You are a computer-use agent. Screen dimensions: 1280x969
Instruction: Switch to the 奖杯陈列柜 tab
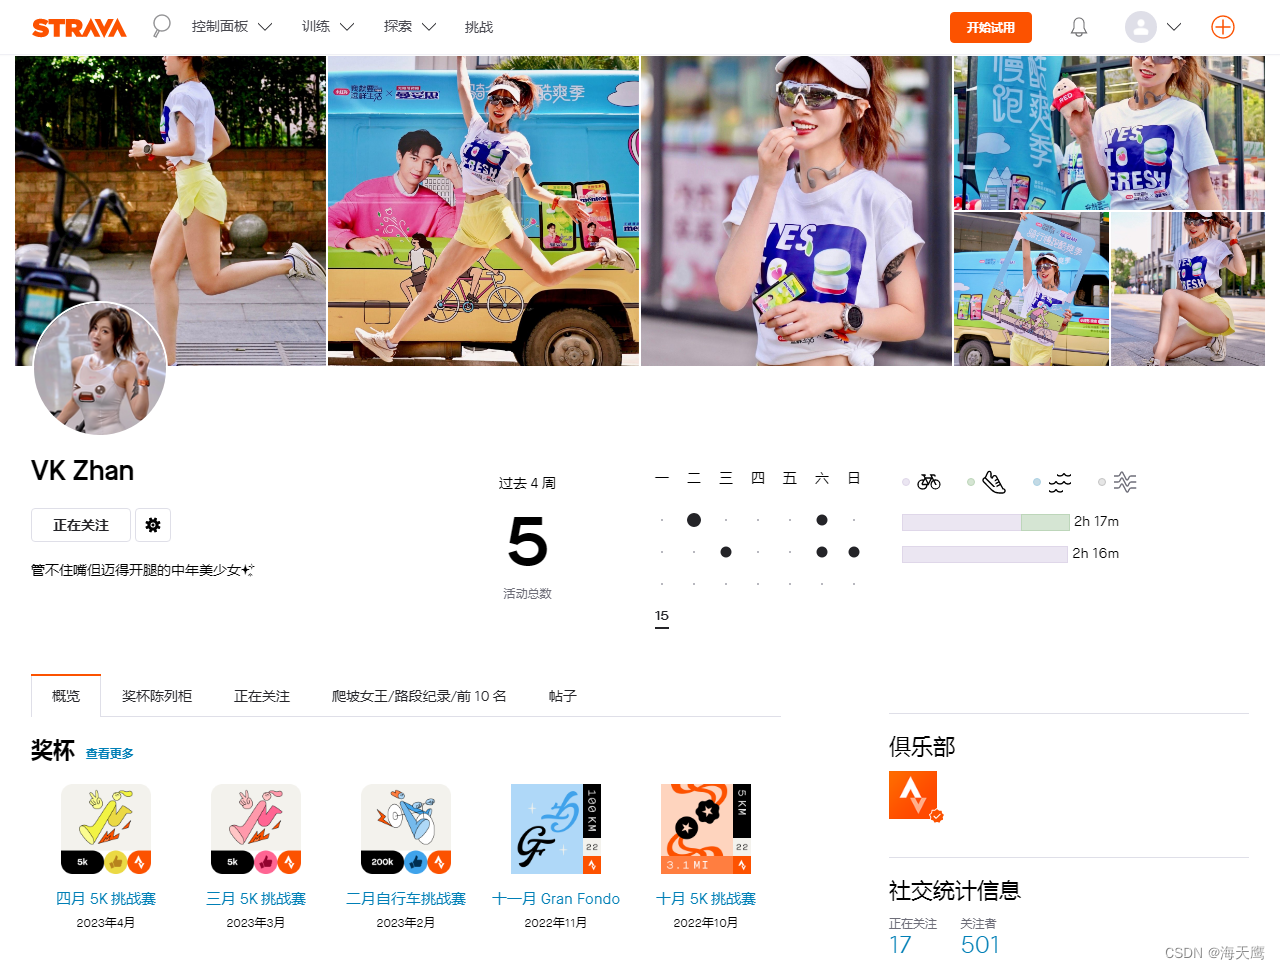156,695
